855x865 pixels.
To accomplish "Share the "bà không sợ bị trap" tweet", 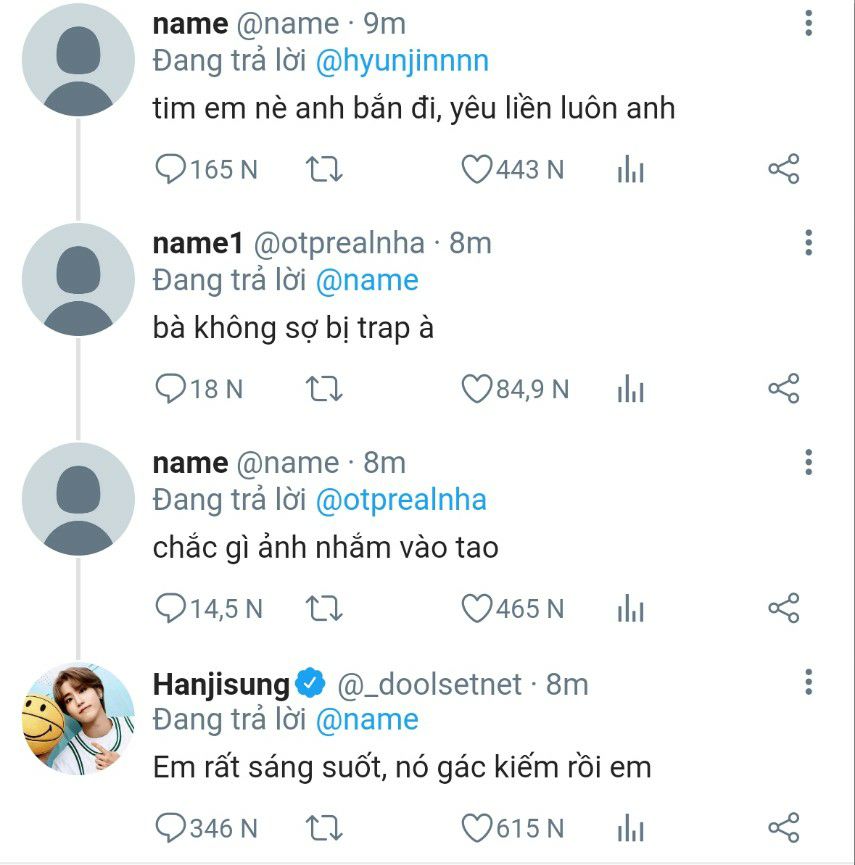I will click(x=784, y=389).
